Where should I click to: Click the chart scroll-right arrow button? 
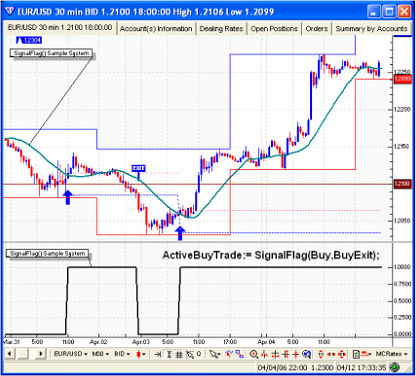click(x=41, y=354)
